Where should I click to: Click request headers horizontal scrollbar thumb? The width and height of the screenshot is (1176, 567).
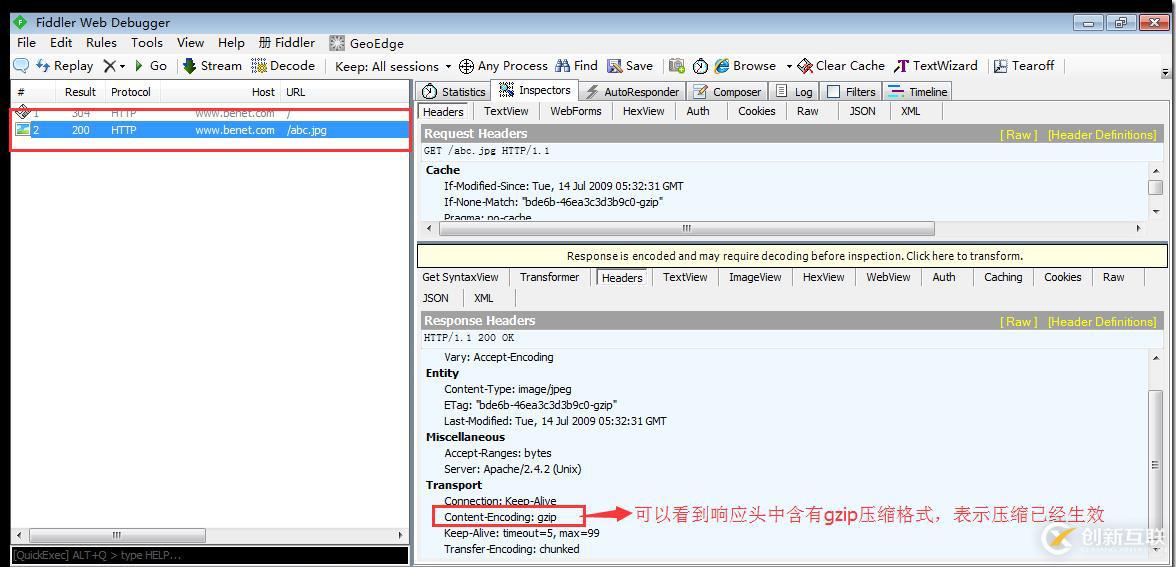[x=686, y=228]
